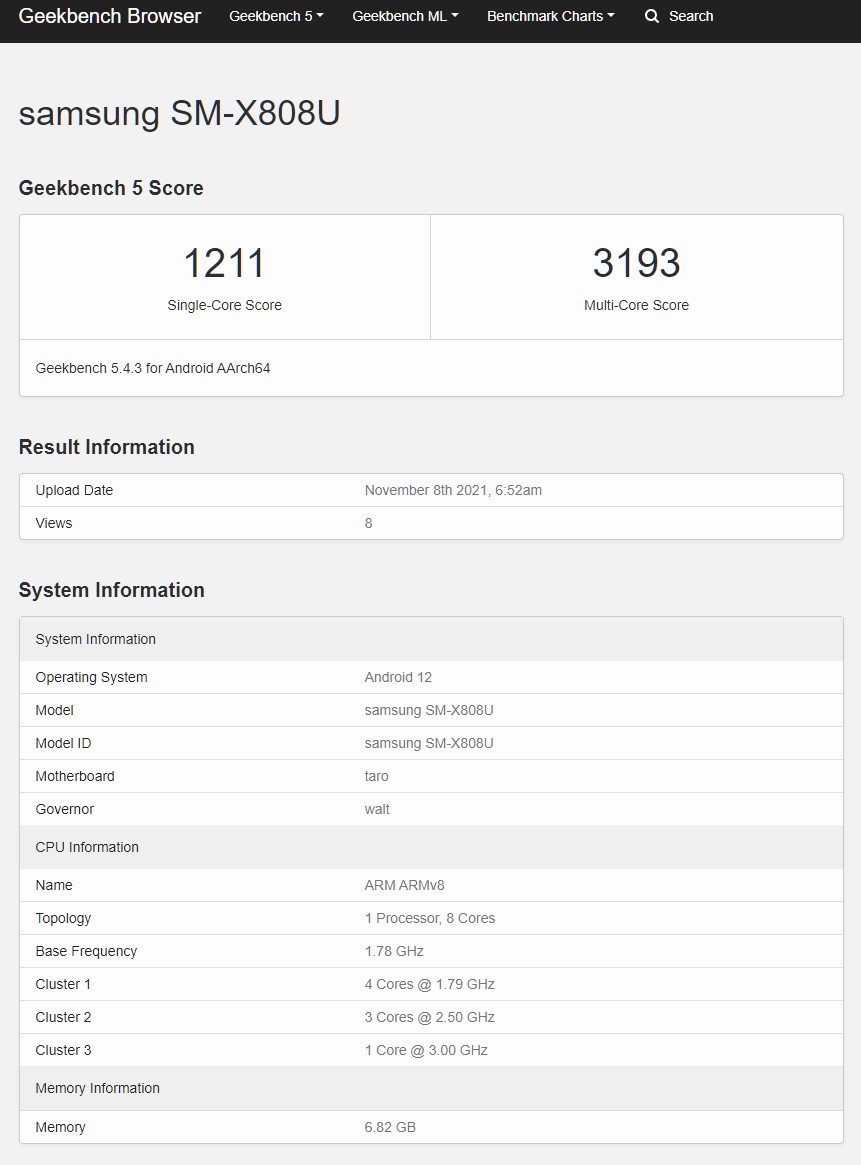The width and height of the screenshot is (861, 1165).
Task: Click the Upload Date value November 8th 2021
Action: [x=453, y=491]
